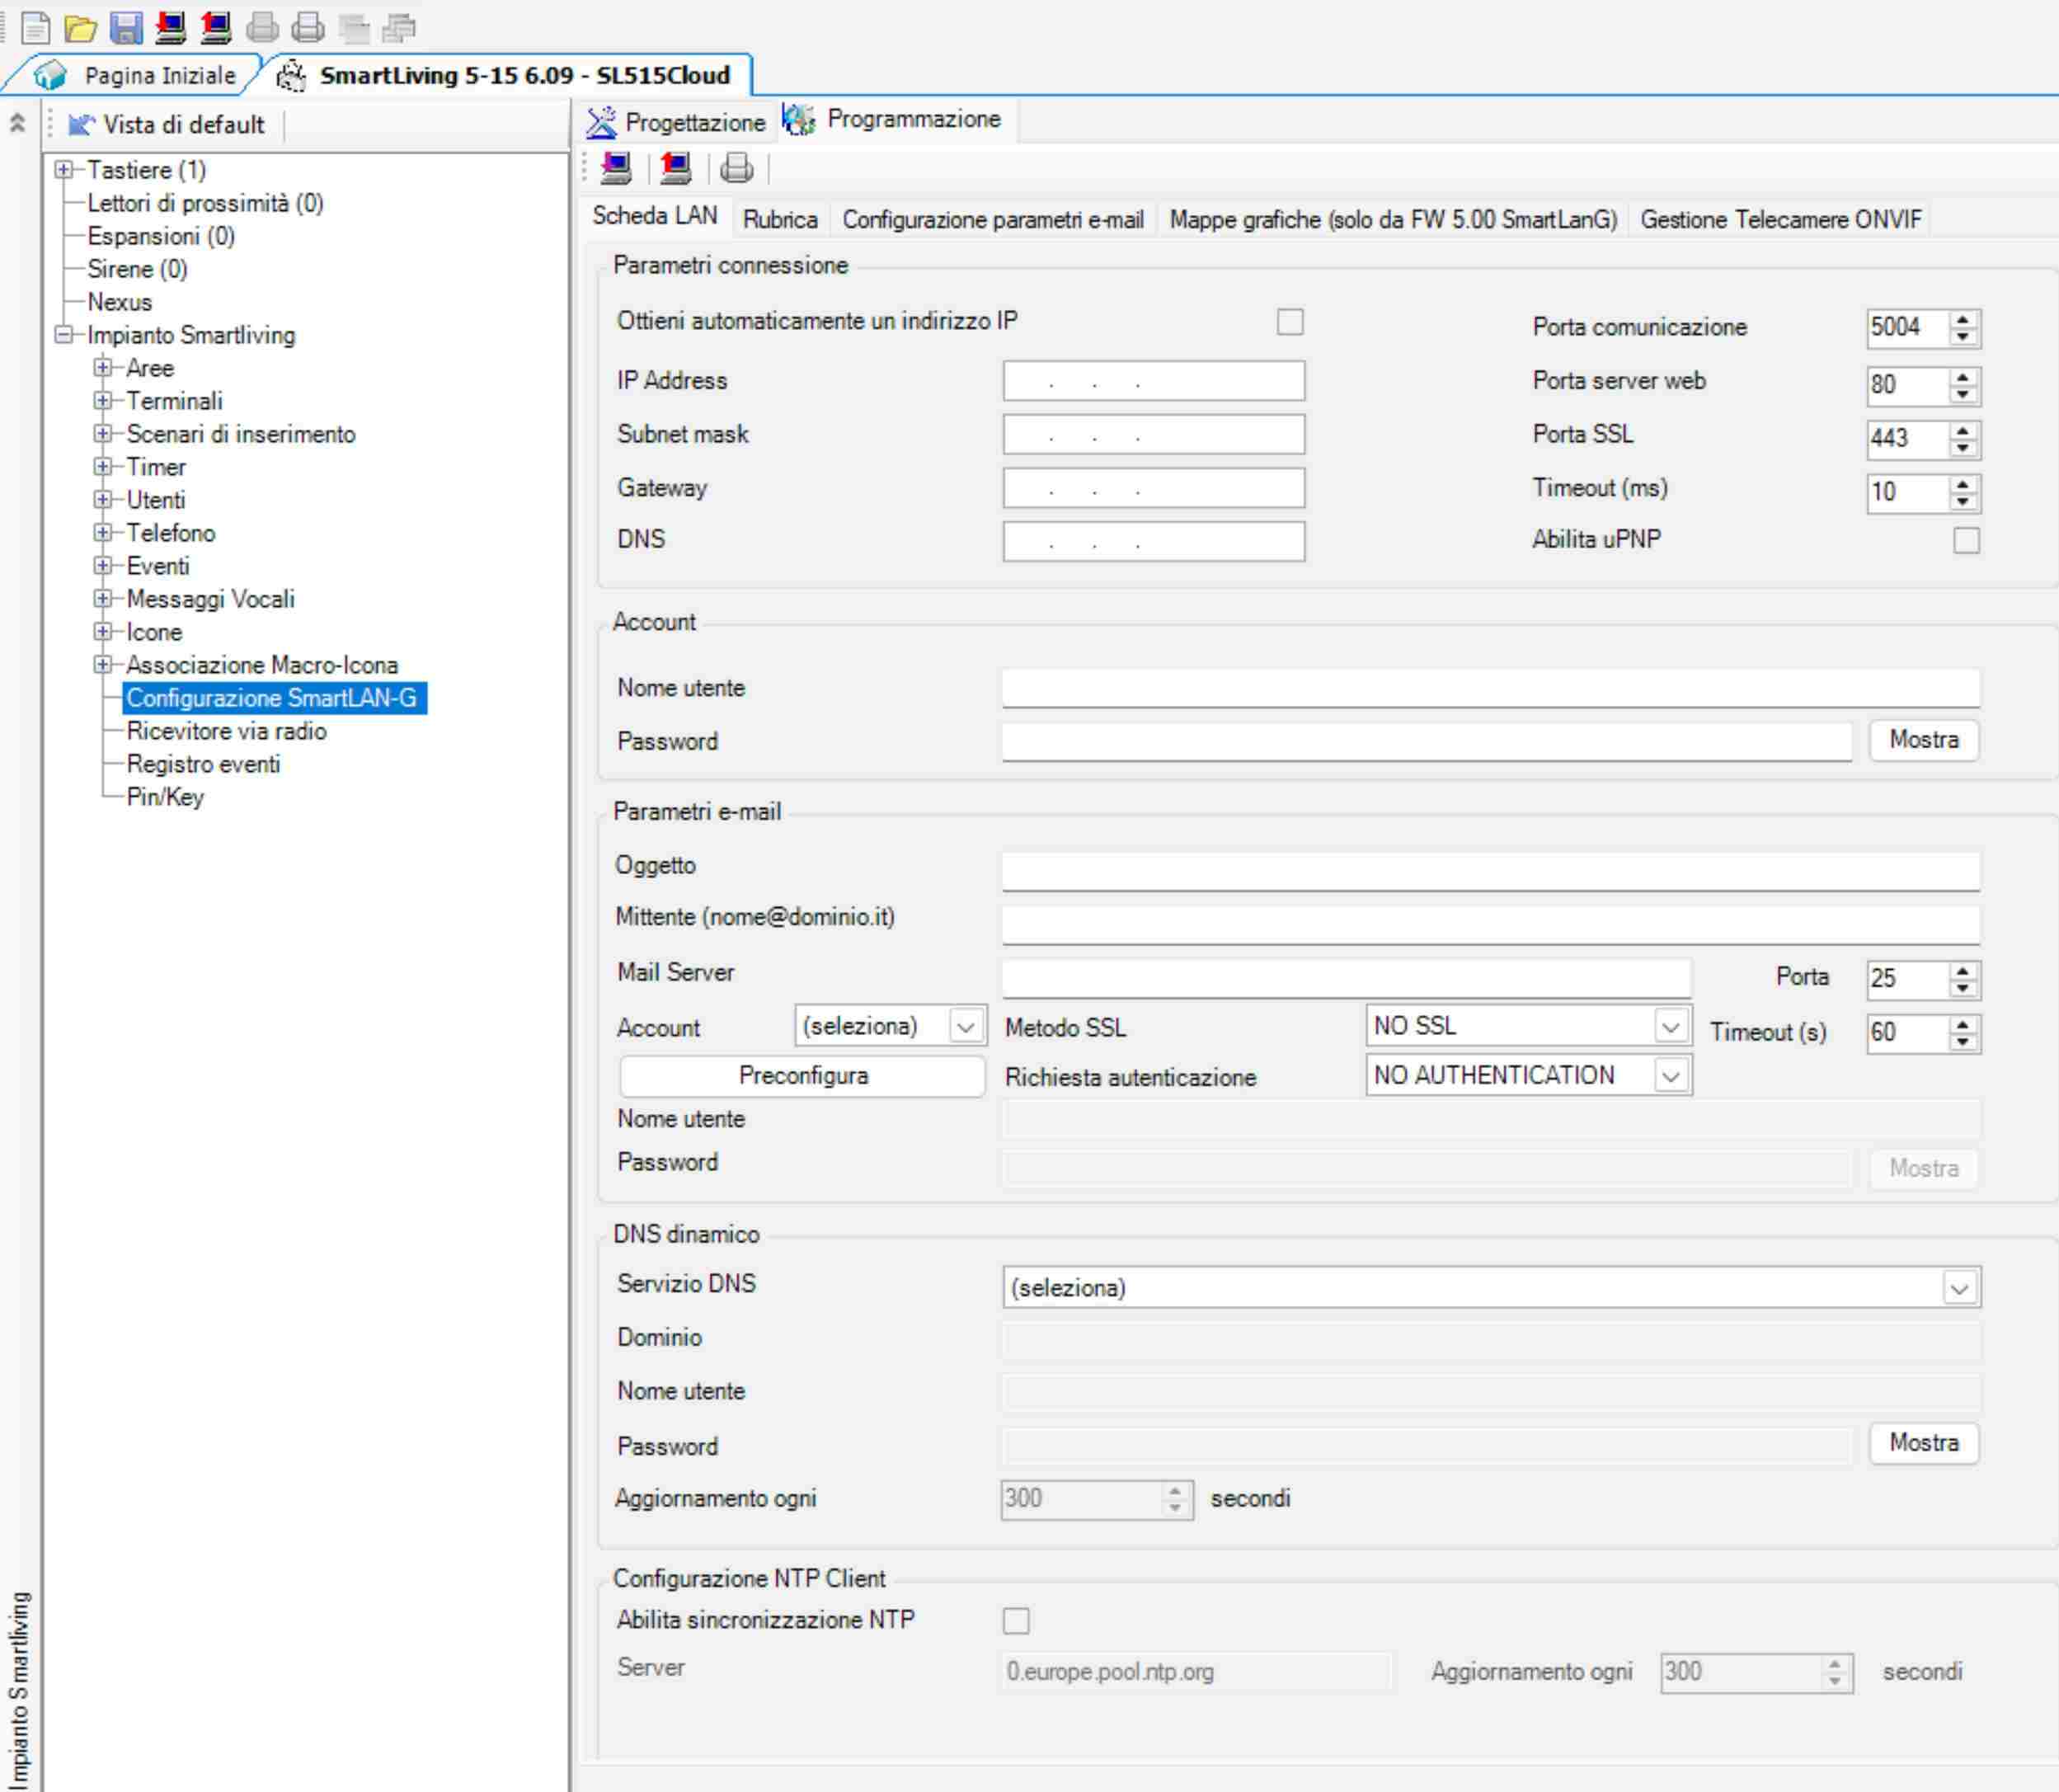This screenshot has width=2059, height=1792.
Task: Toggle the Abilita uPNP checkbox
Action: point(1965,540)
